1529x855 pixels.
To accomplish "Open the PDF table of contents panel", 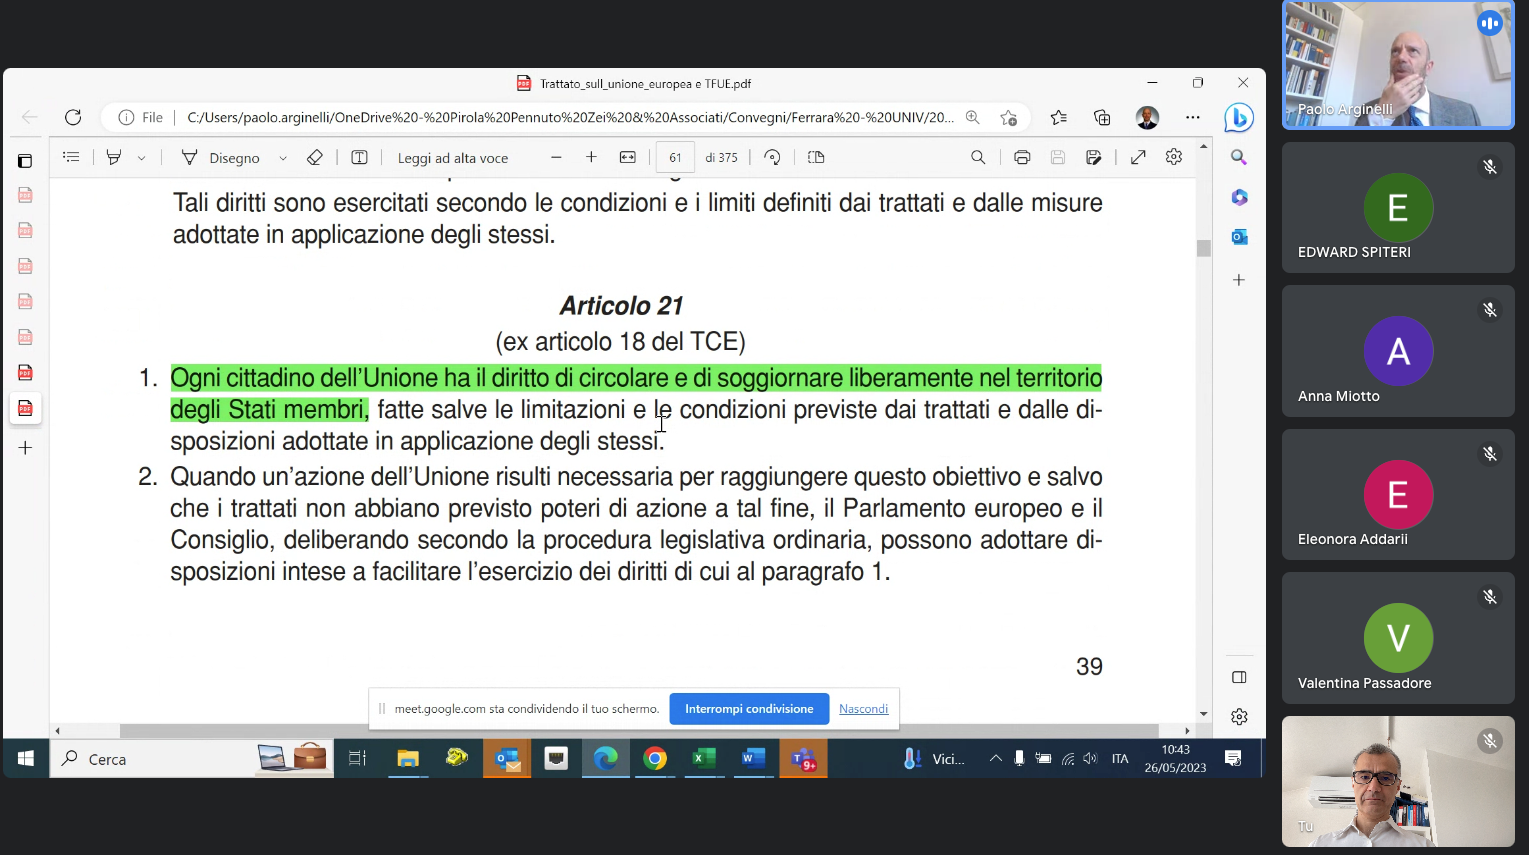I will tap(71, 157).
